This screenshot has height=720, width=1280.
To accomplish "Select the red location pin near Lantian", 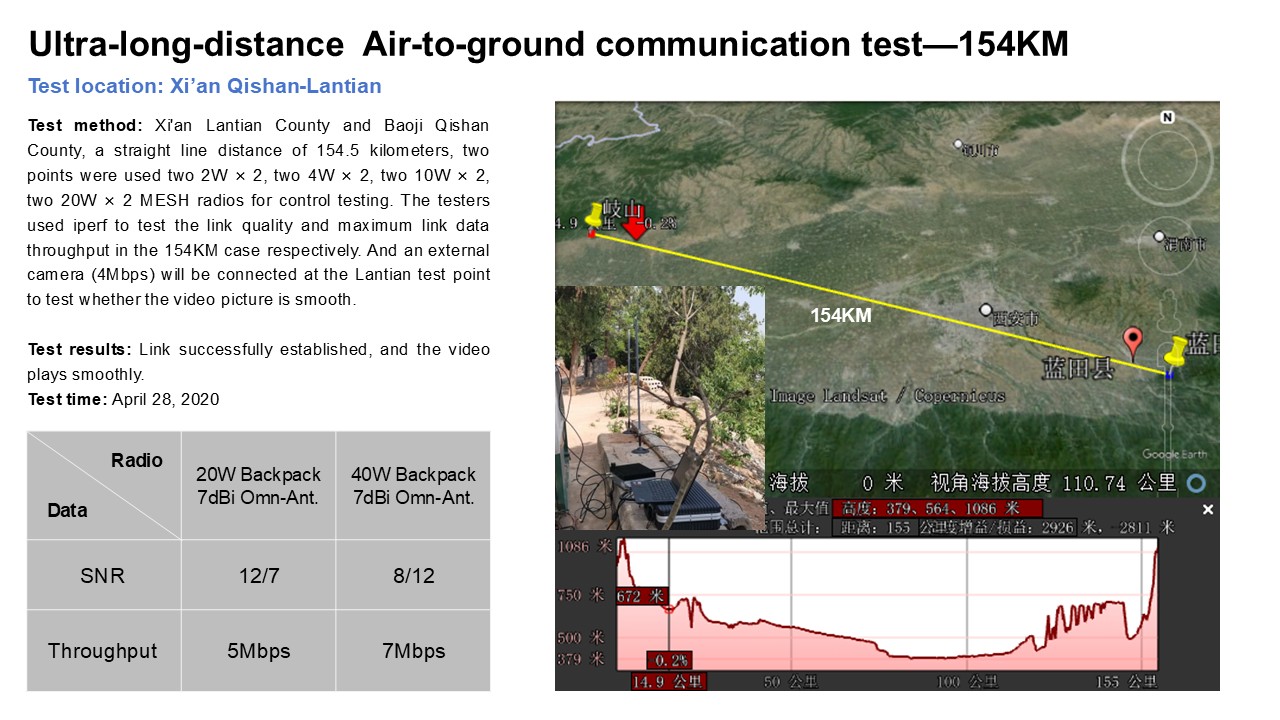I will (1133, 344).
